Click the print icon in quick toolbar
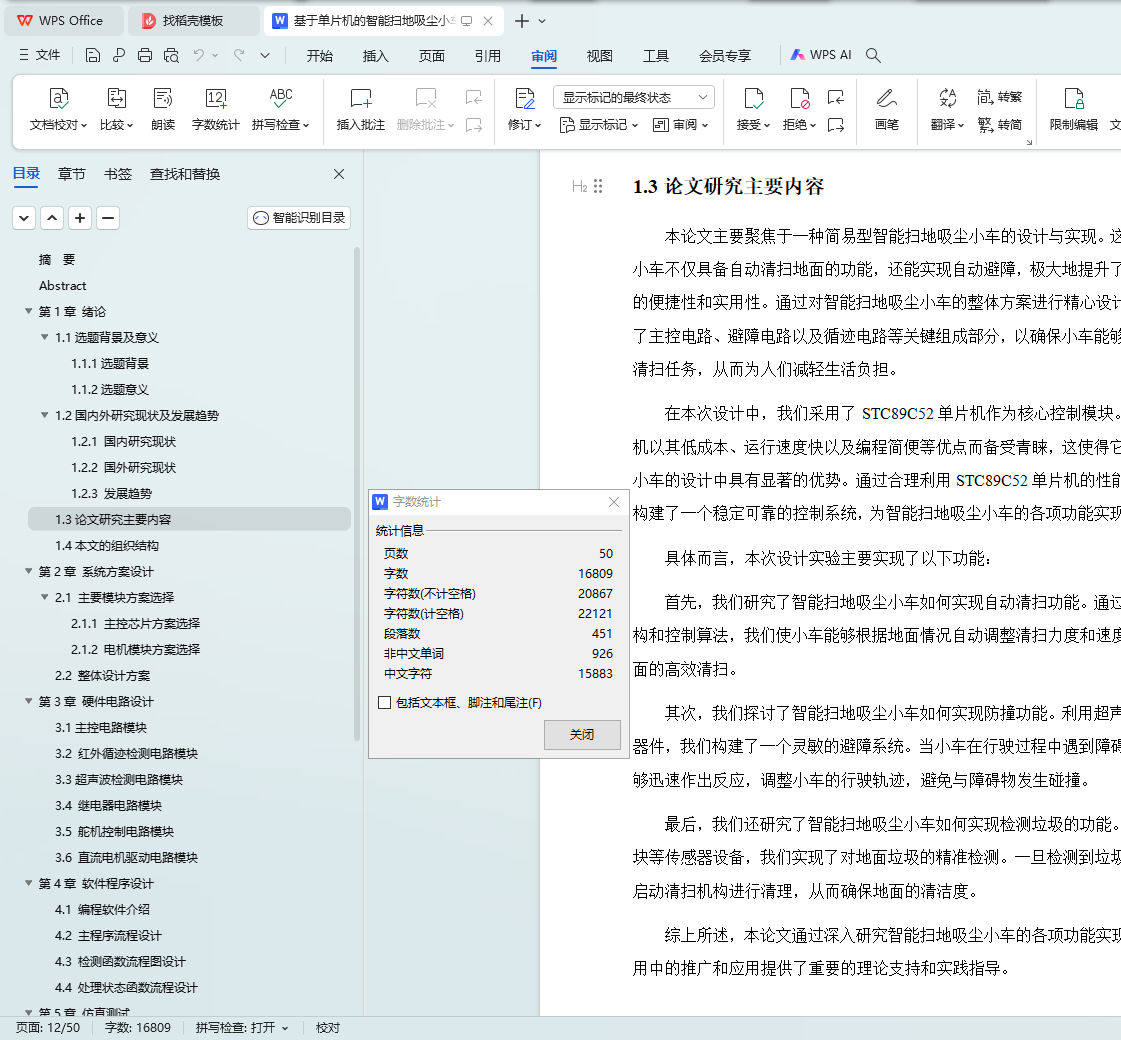 pos(144,55)
